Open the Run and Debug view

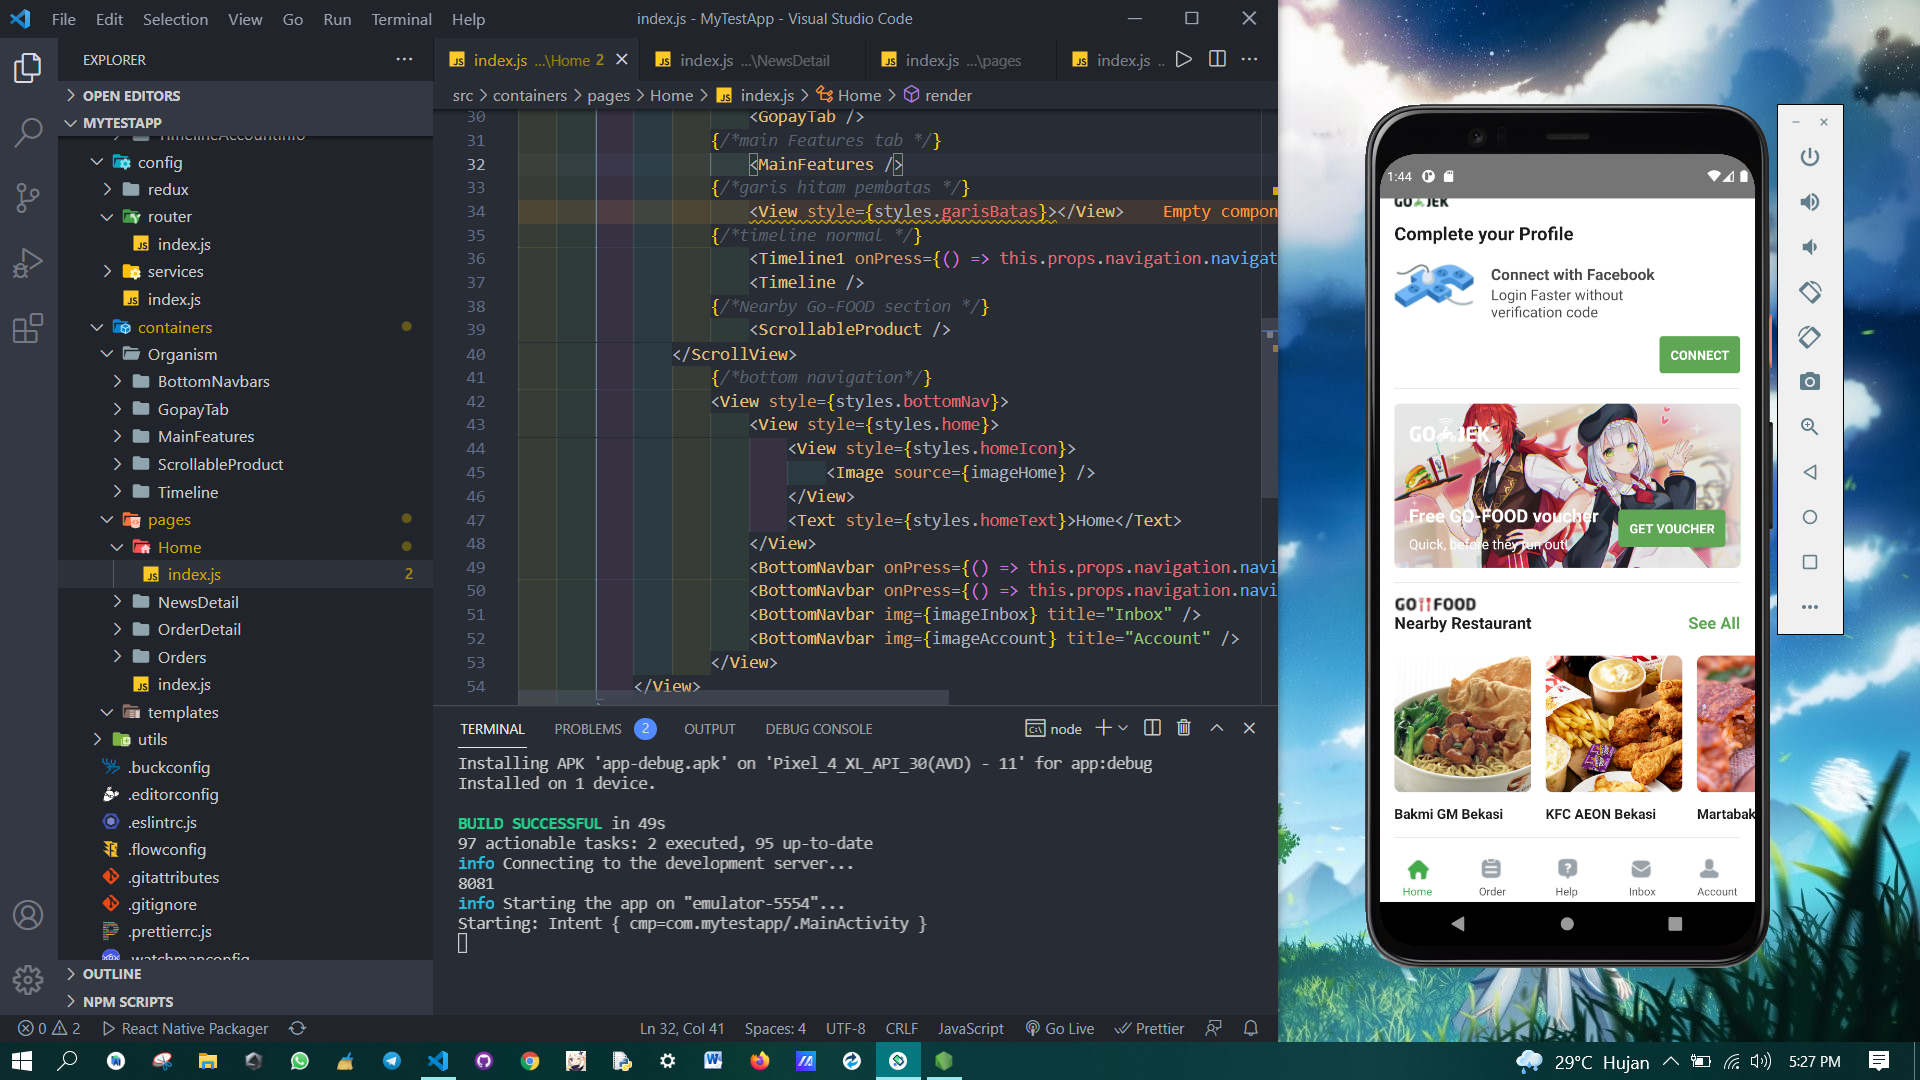point(27,262)
